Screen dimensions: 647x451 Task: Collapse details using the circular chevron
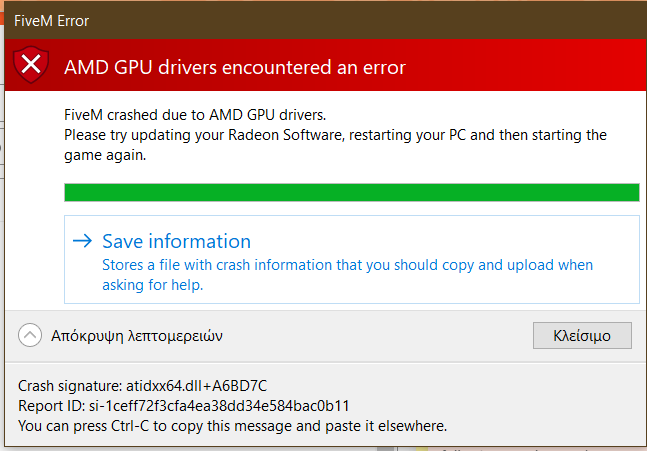point(30,336)
